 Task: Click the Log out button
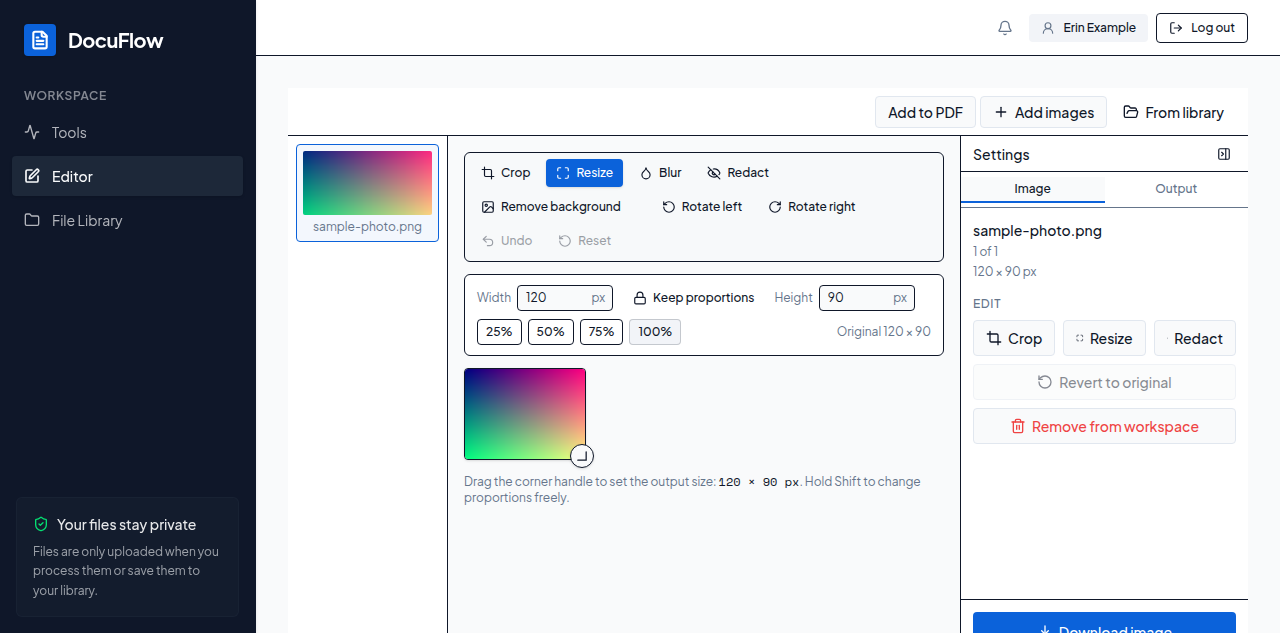[1202, 28]
